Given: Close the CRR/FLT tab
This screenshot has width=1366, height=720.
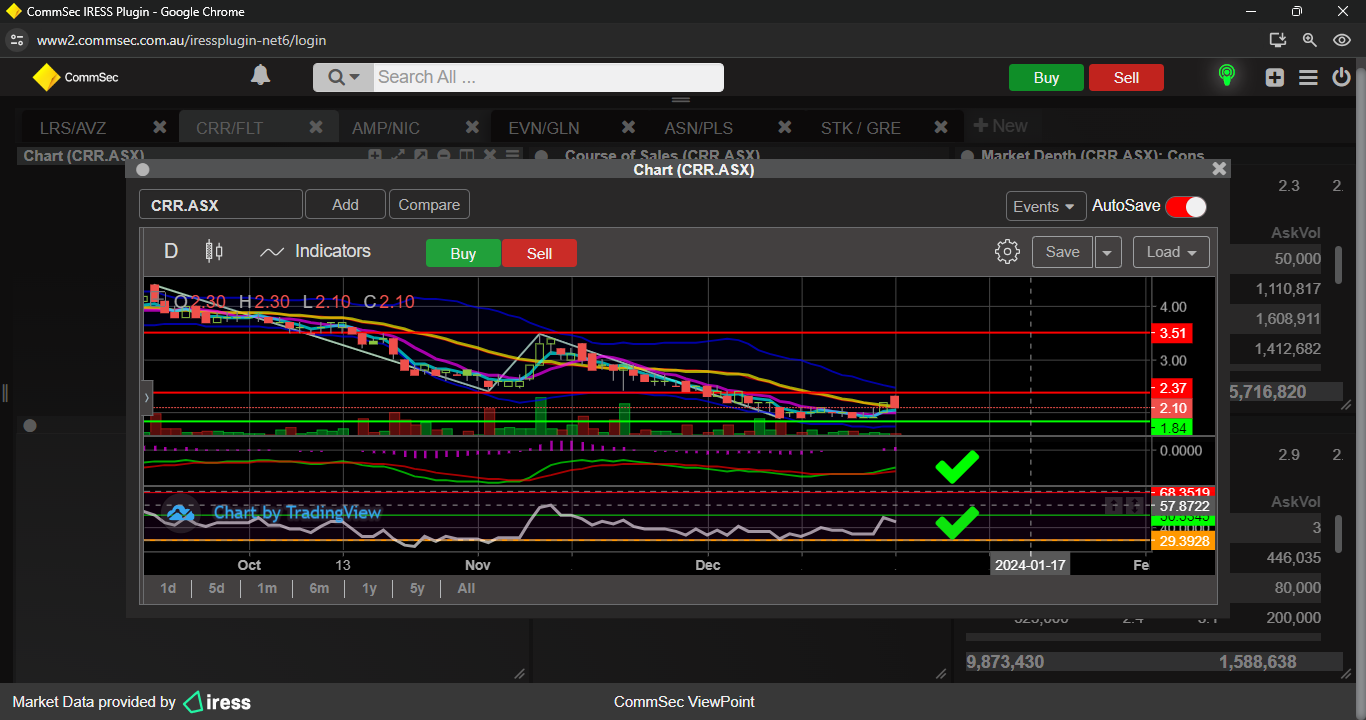Looking at the screenshot, I should pos(316,127).
